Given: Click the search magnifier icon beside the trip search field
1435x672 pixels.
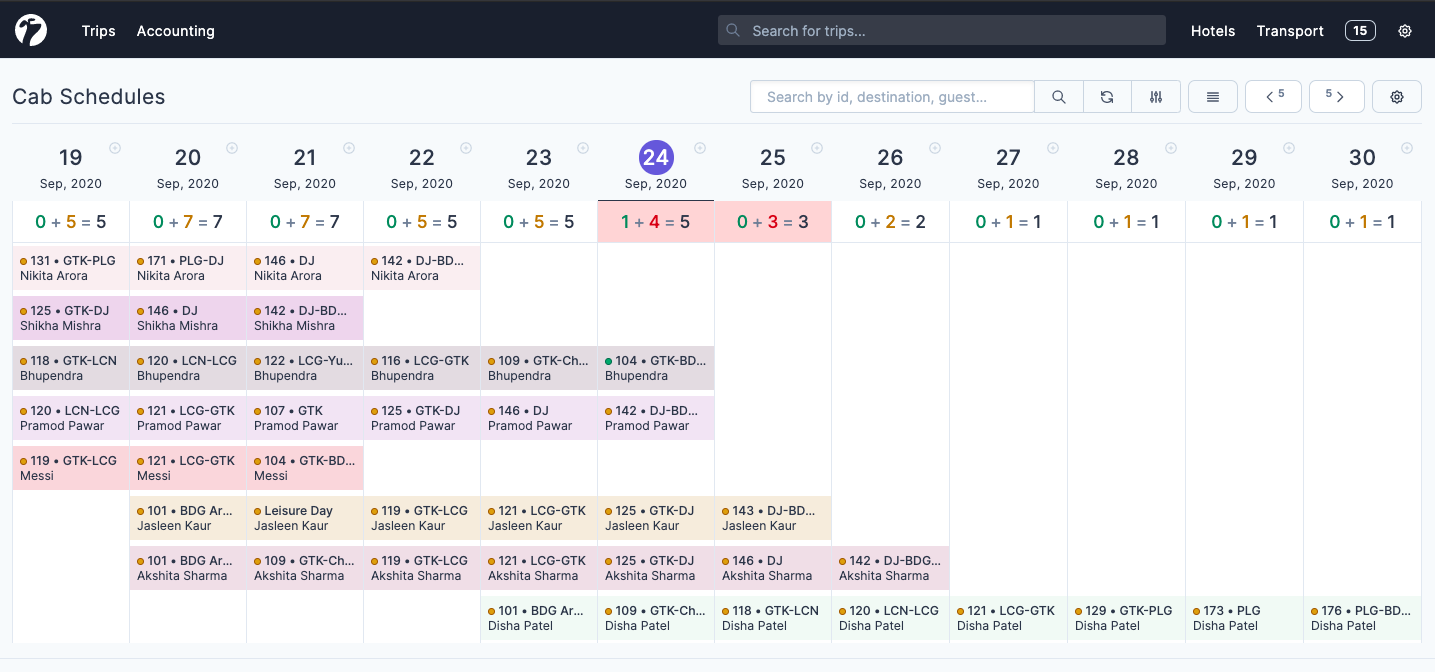Looking at the screenshot, I should (x=1059, y=96).
